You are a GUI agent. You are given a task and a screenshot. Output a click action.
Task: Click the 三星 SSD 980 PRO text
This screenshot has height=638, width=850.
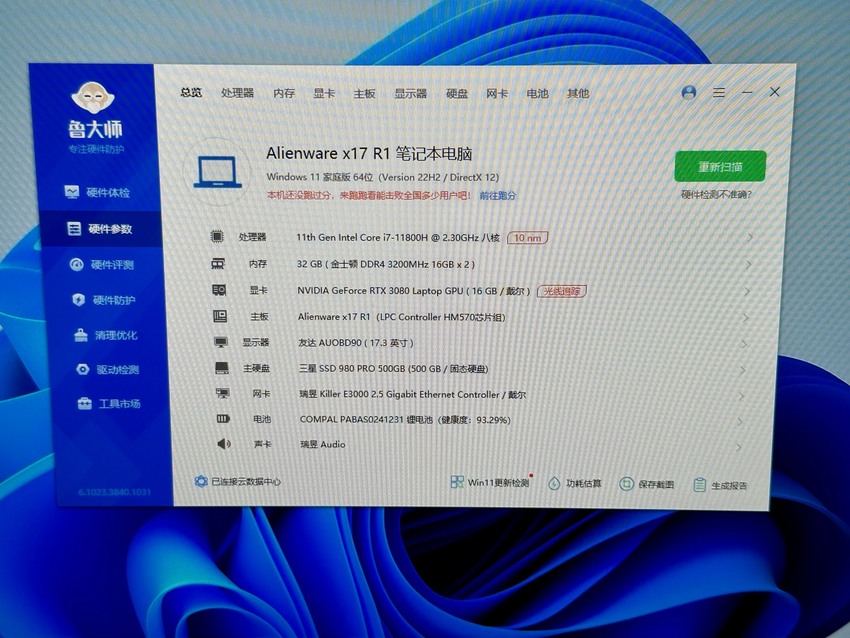394,369
